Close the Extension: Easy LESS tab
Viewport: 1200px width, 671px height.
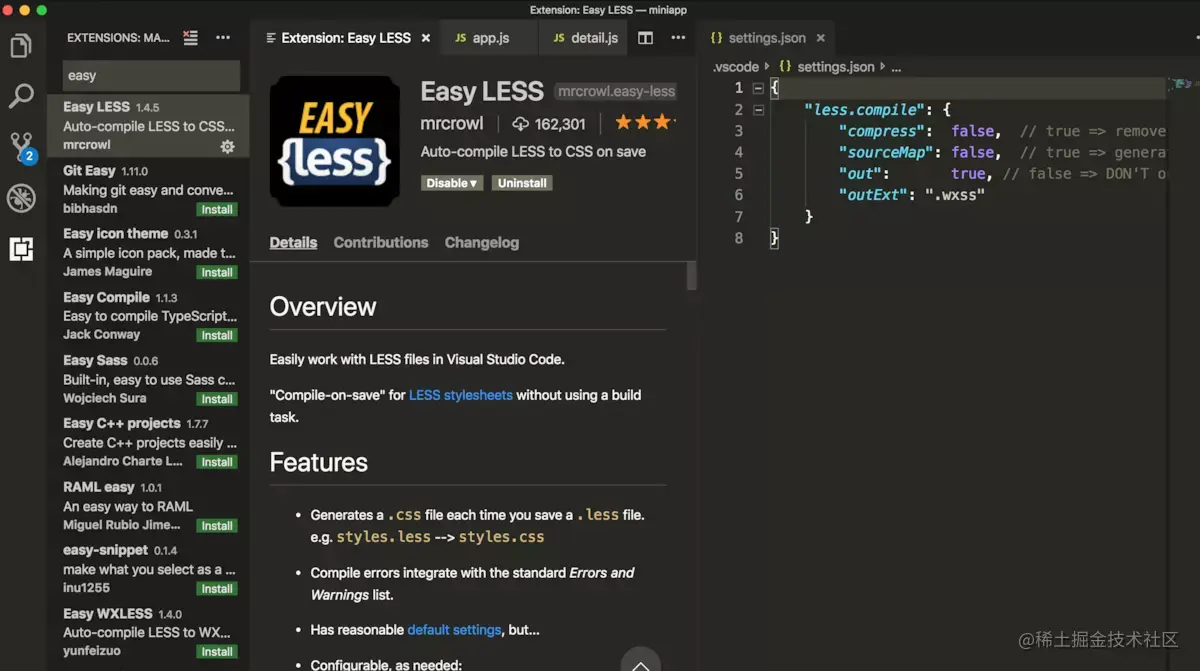pyautogui.click(x=426, y=38)
